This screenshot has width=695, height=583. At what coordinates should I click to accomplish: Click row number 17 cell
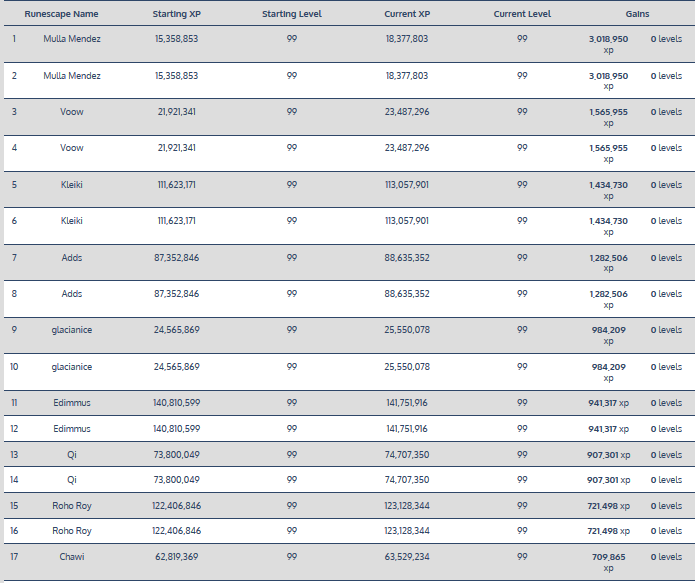[14, 557]
